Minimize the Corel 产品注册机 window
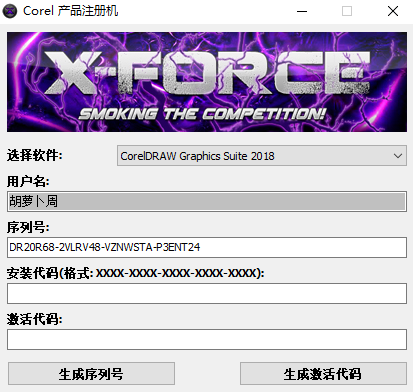 point(302,11)
